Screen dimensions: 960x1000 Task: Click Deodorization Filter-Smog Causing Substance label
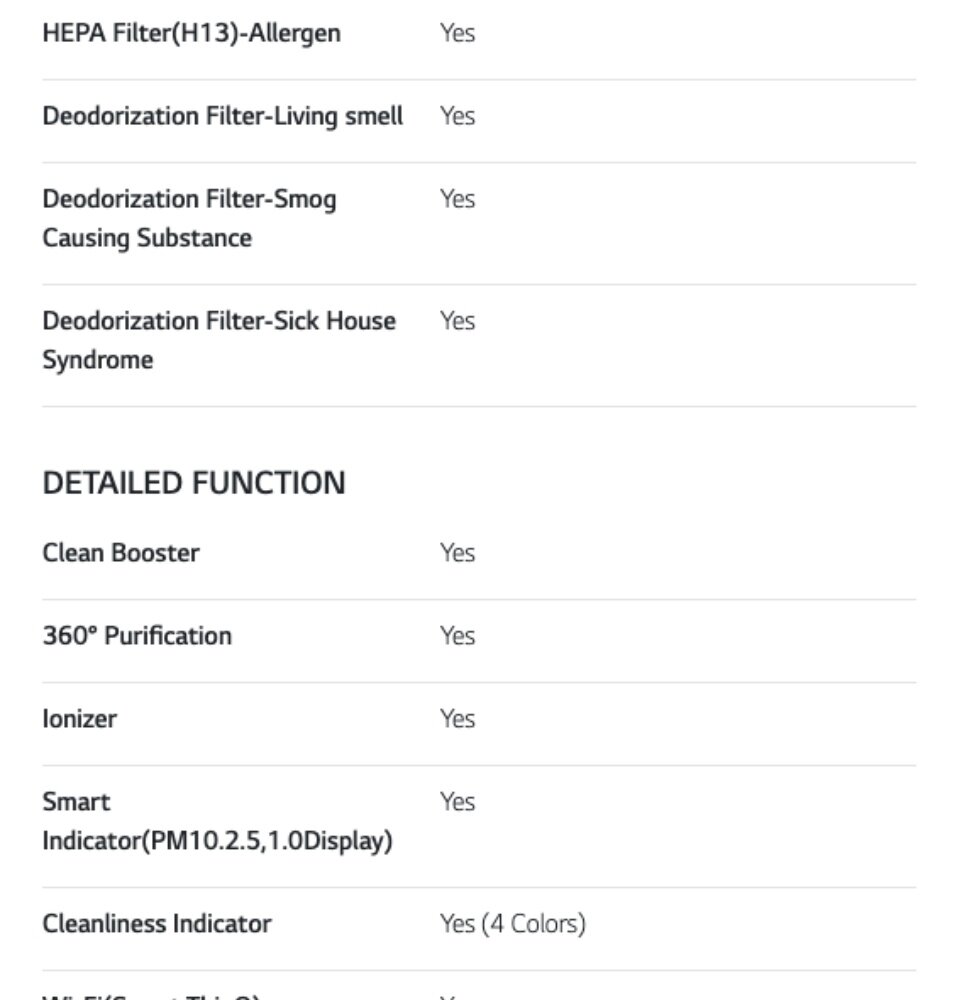click(189, 218)
